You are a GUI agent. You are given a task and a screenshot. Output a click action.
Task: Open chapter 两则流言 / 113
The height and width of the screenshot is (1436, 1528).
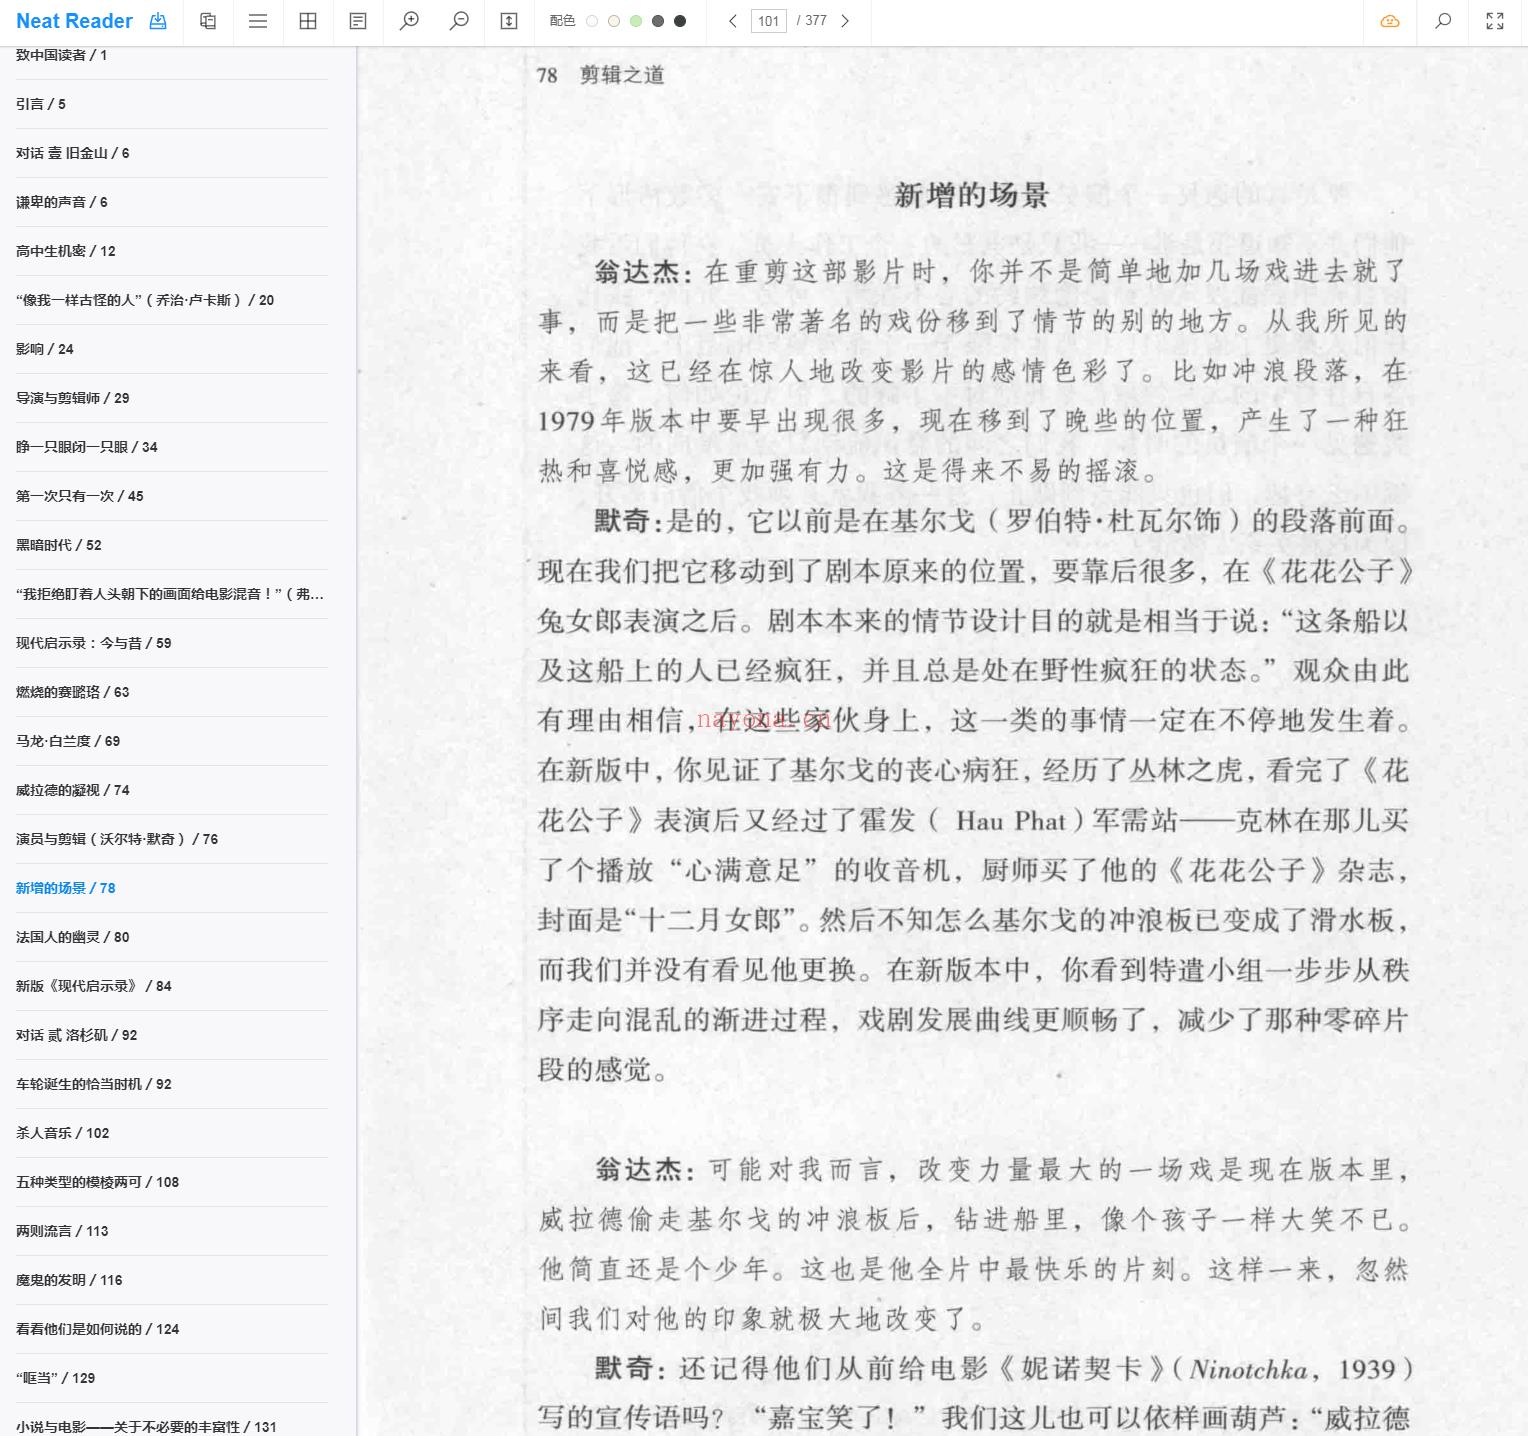62,1231
